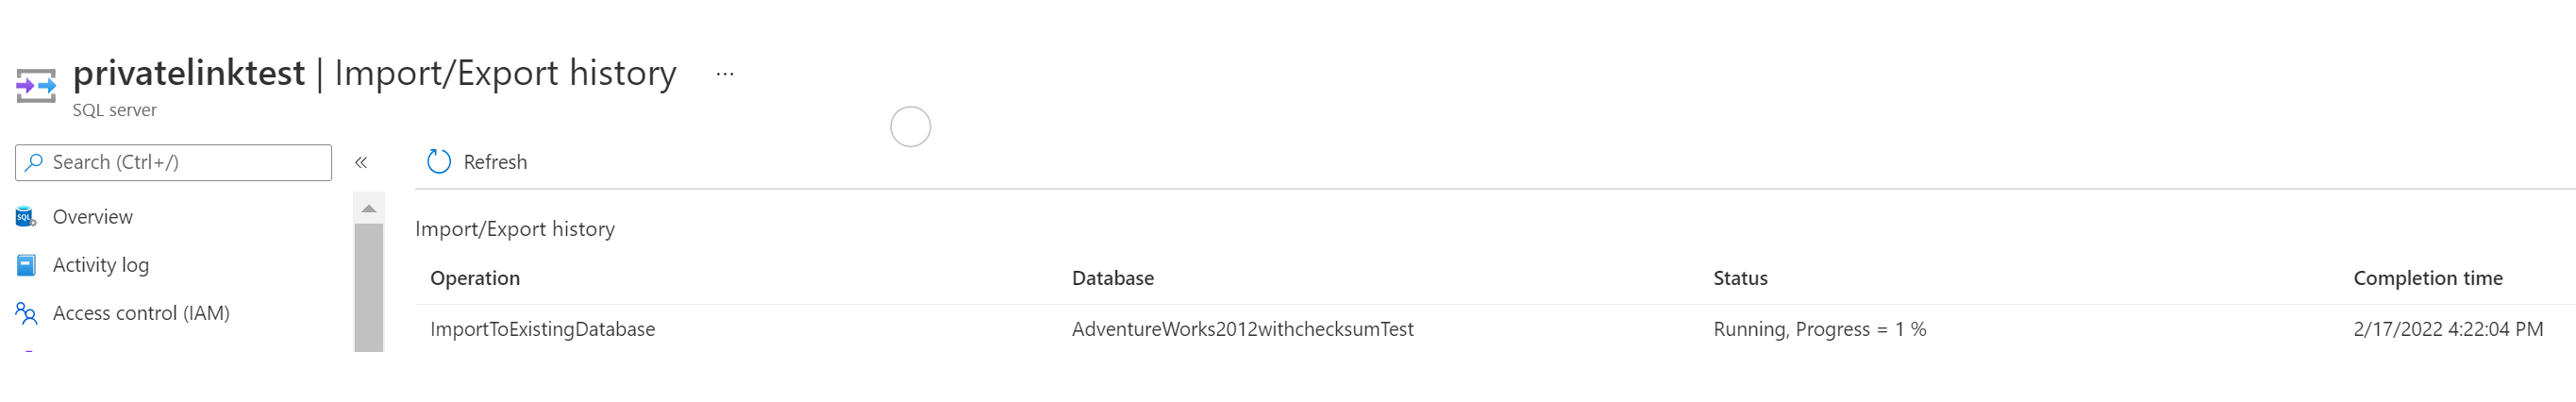Open Access control (IAM) menu item
This screenshot has width=2576, height=402.
141,313
